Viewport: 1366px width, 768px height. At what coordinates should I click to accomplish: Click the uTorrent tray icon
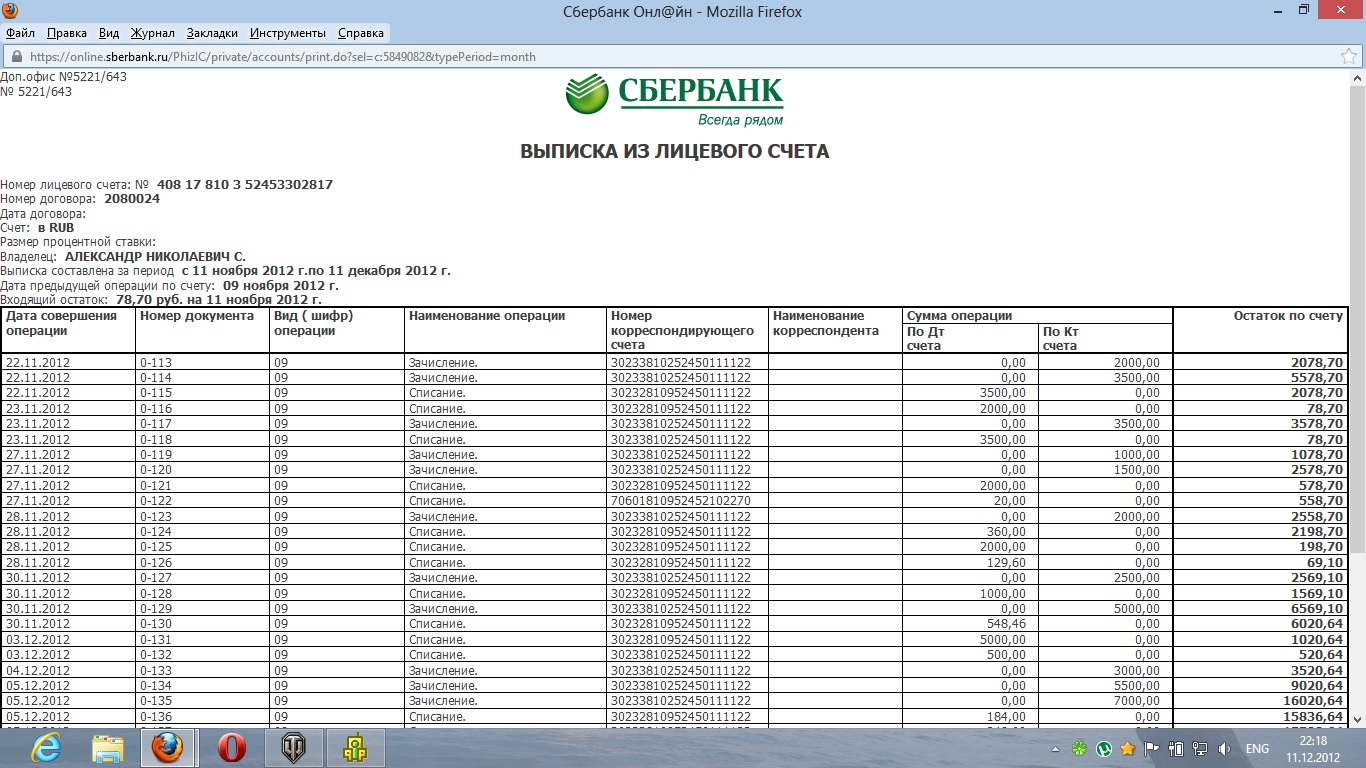click(x=1104, y=749)
